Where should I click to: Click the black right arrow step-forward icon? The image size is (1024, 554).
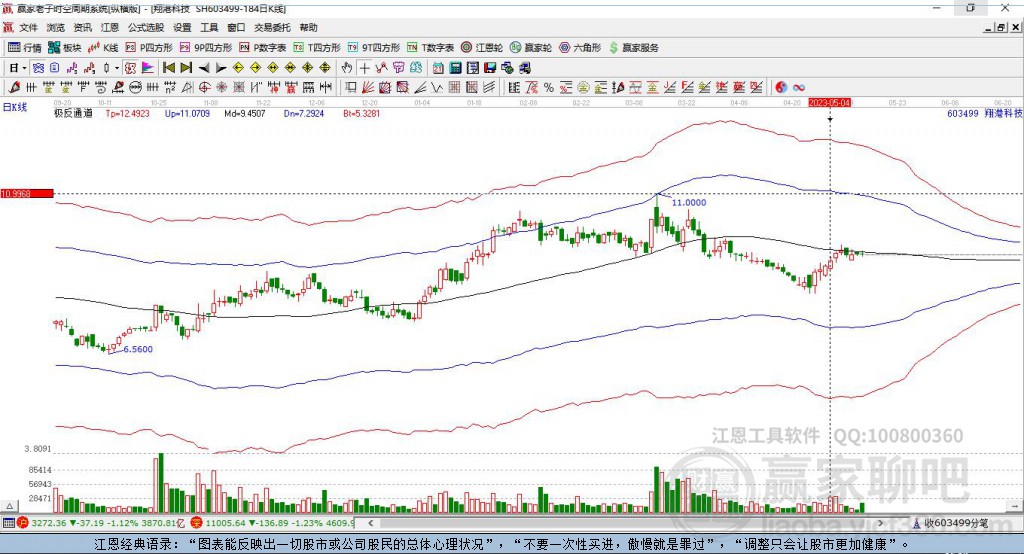[x=221, y=68]
